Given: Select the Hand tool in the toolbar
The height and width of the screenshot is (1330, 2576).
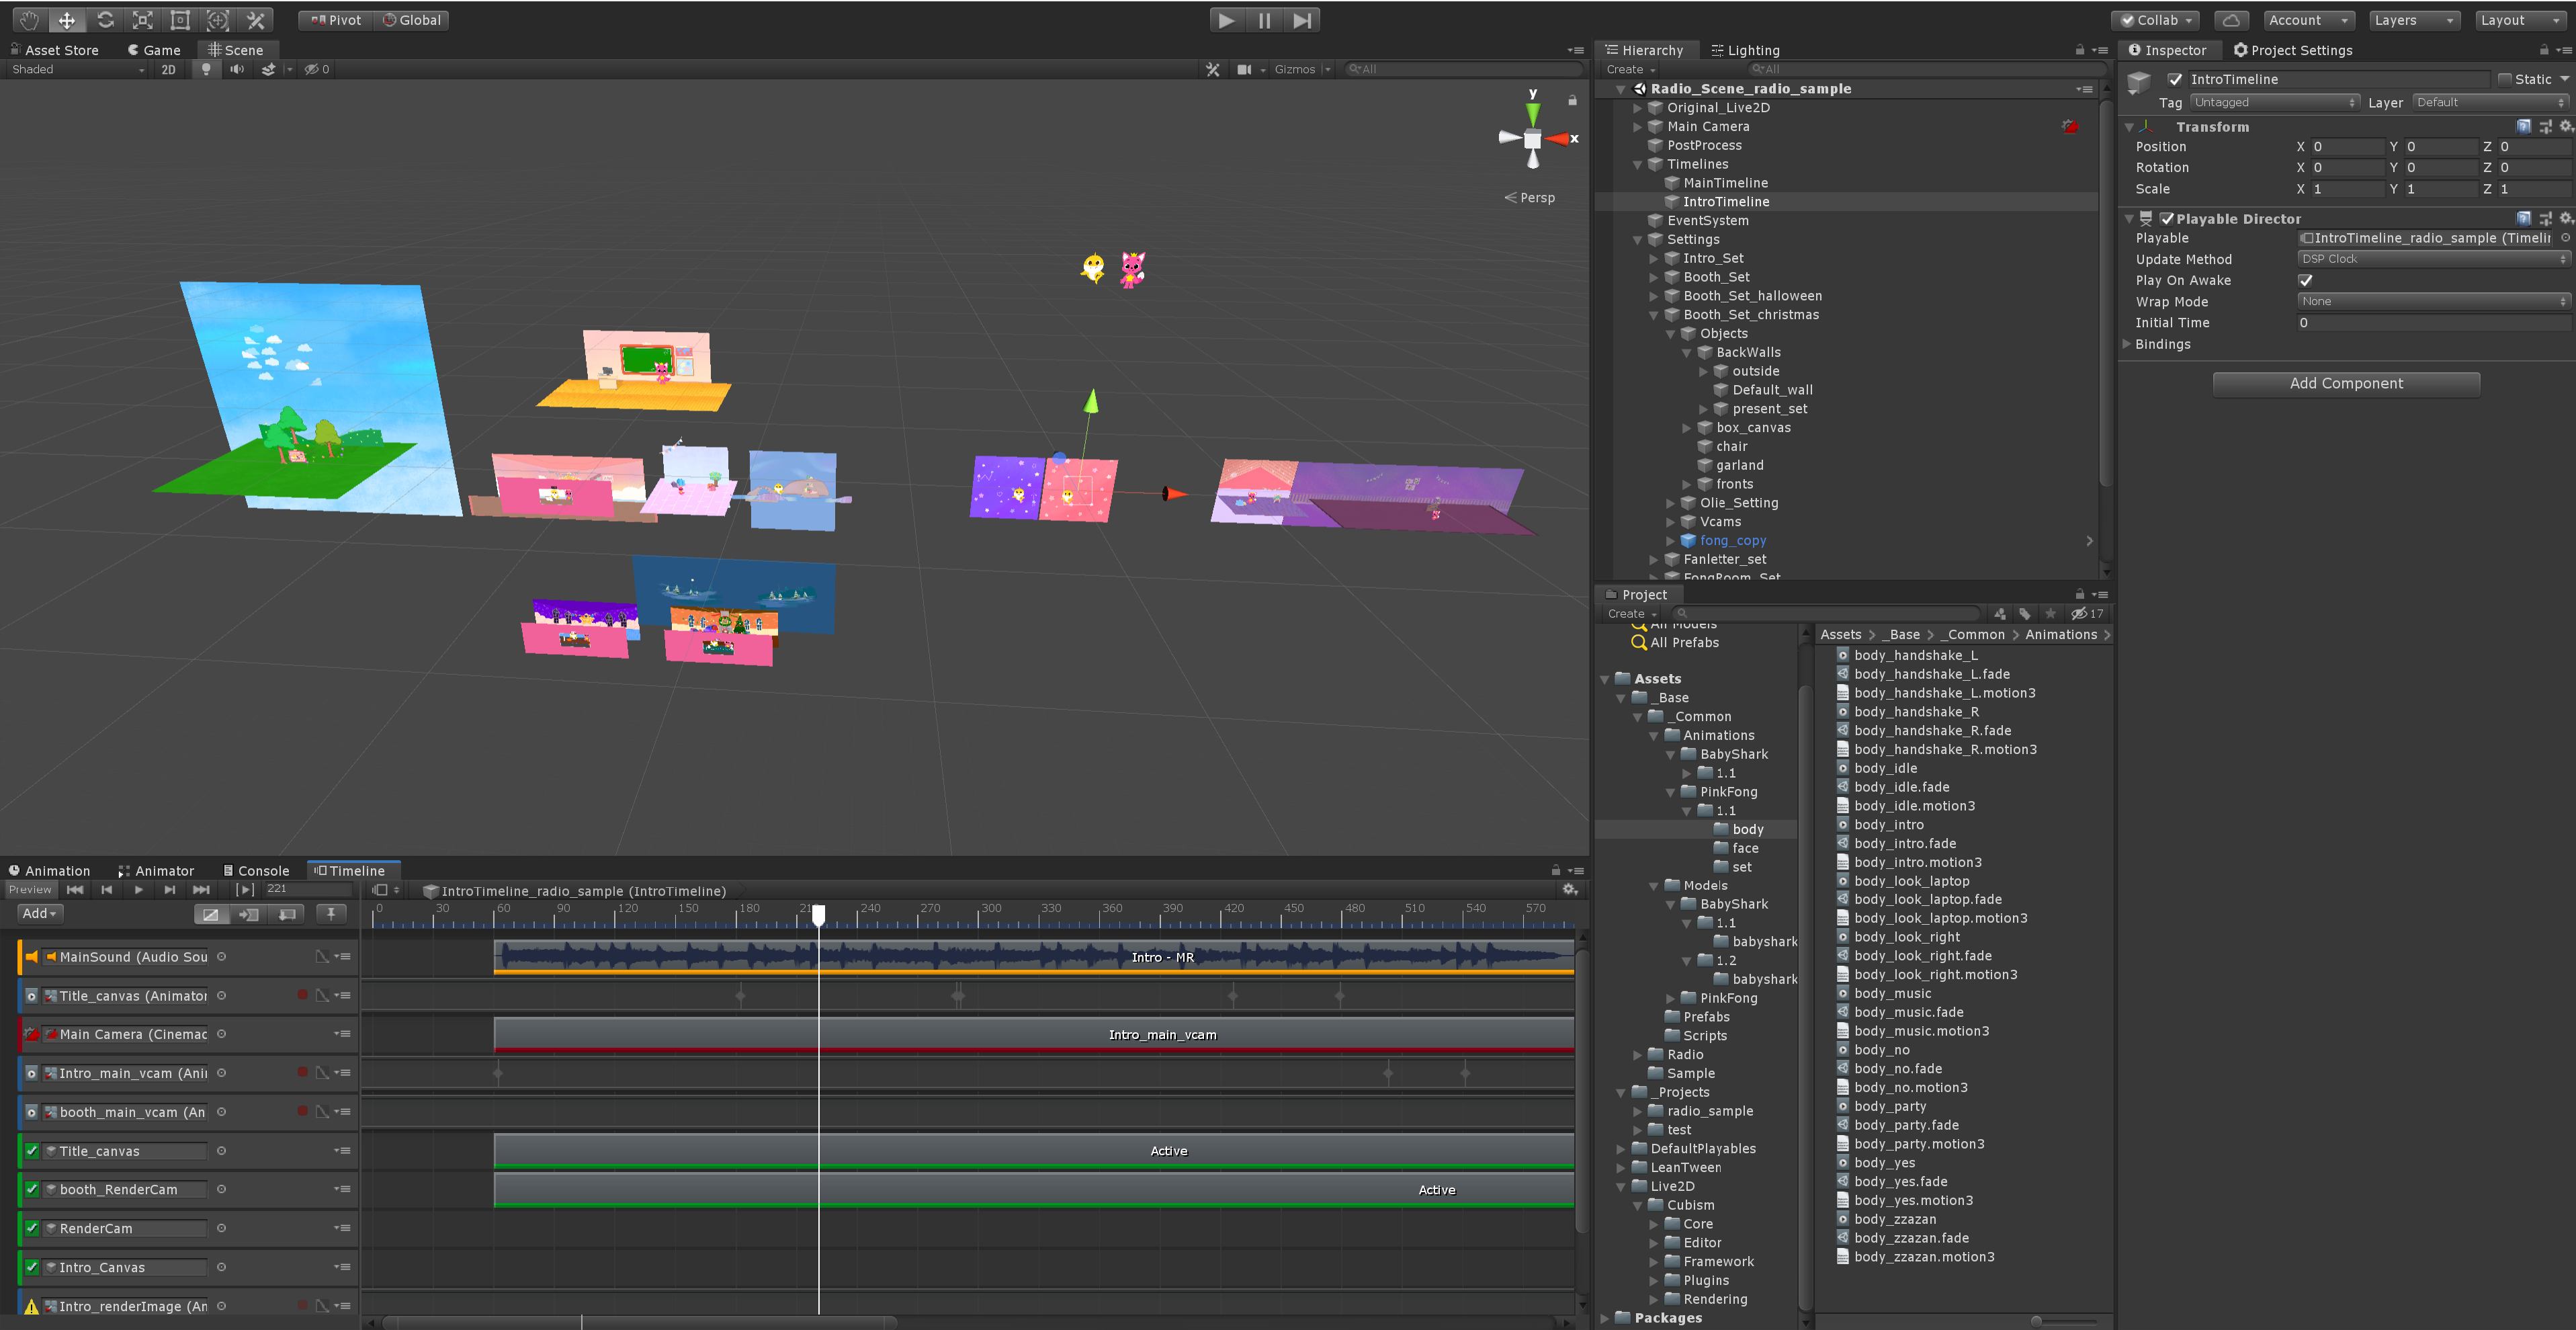Looking at the screenshot, I should (x=29, y=20).
